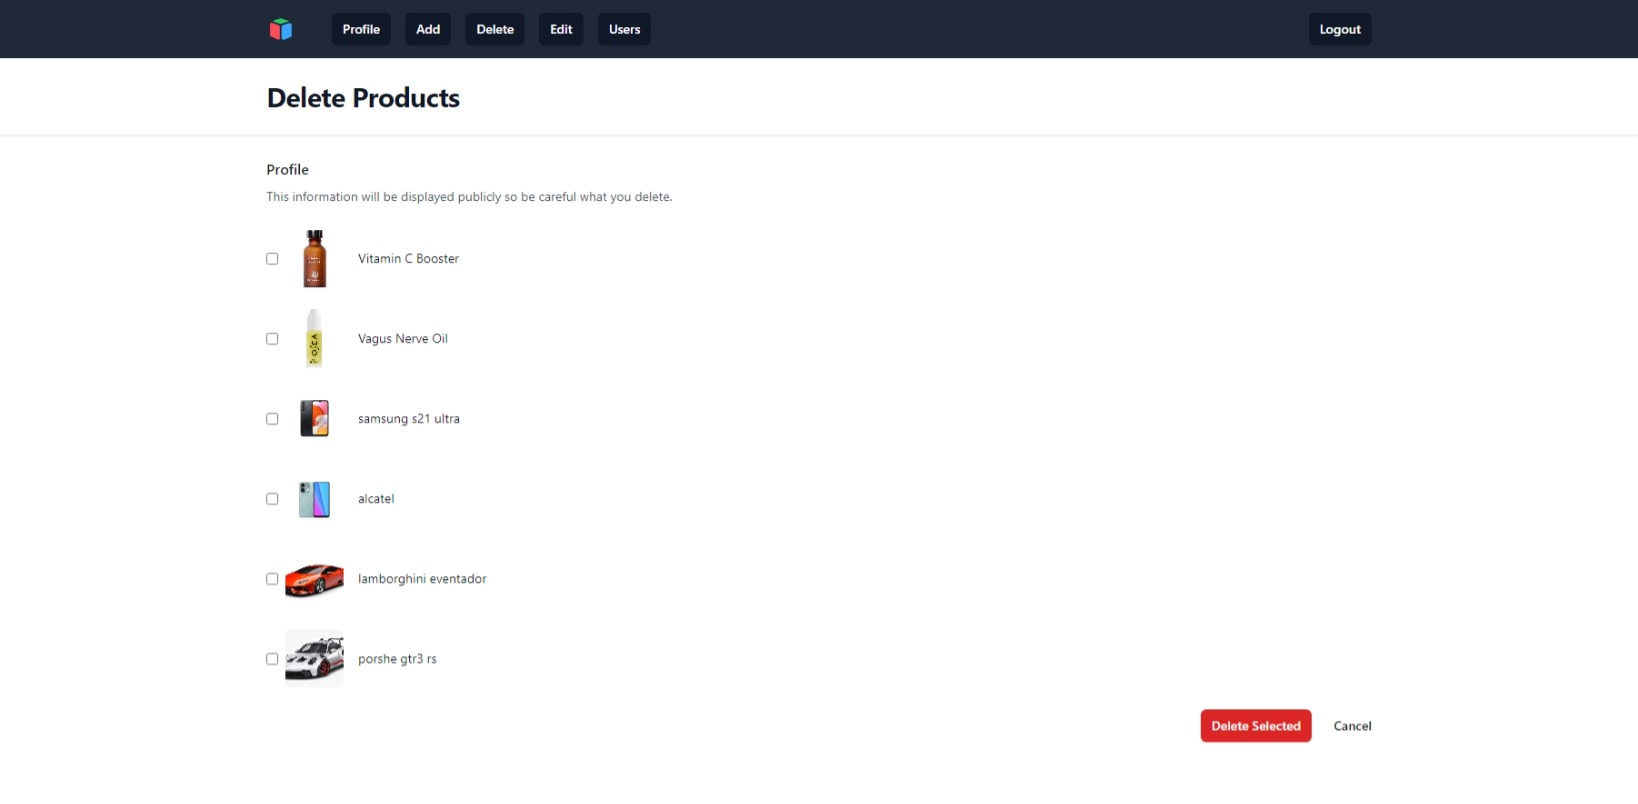Check the Vitamin C Booster checkbox

272,259
